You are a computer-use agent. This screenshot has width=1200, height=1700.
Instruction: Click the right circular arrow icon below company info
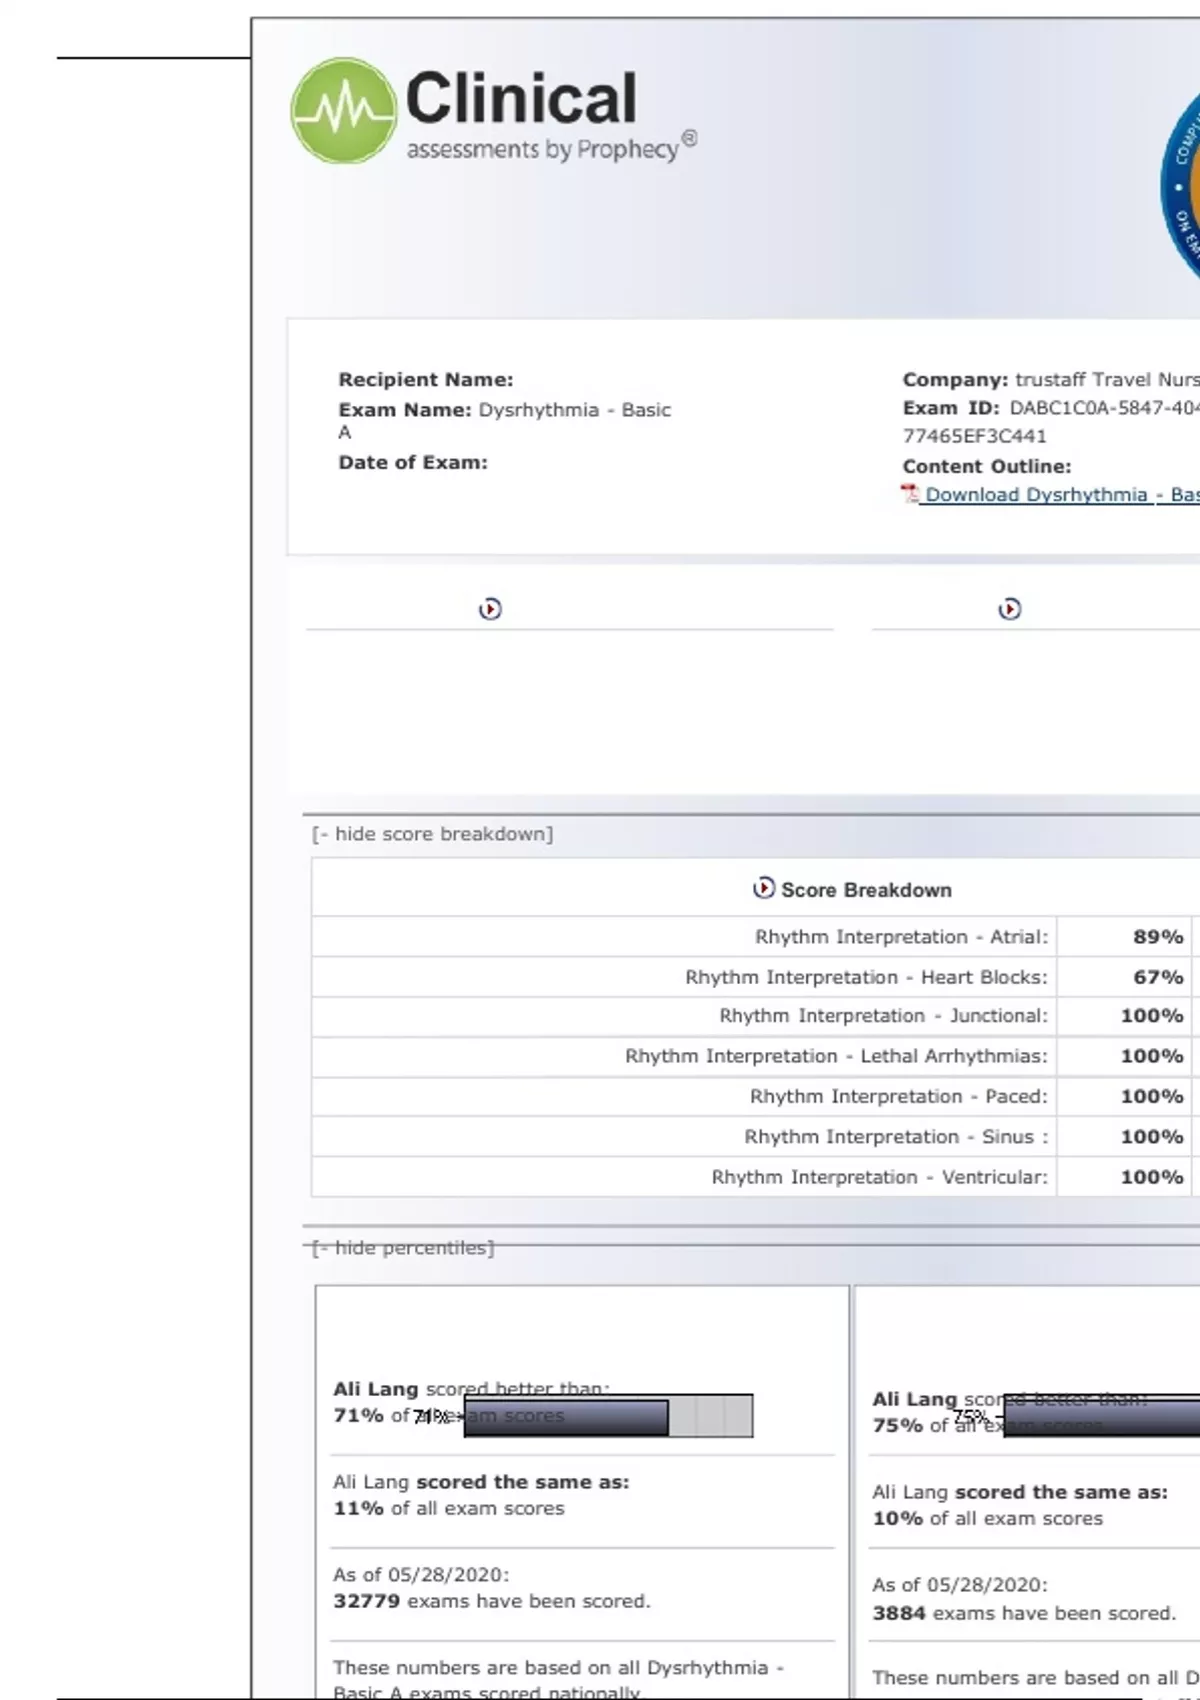[1010, 609]
